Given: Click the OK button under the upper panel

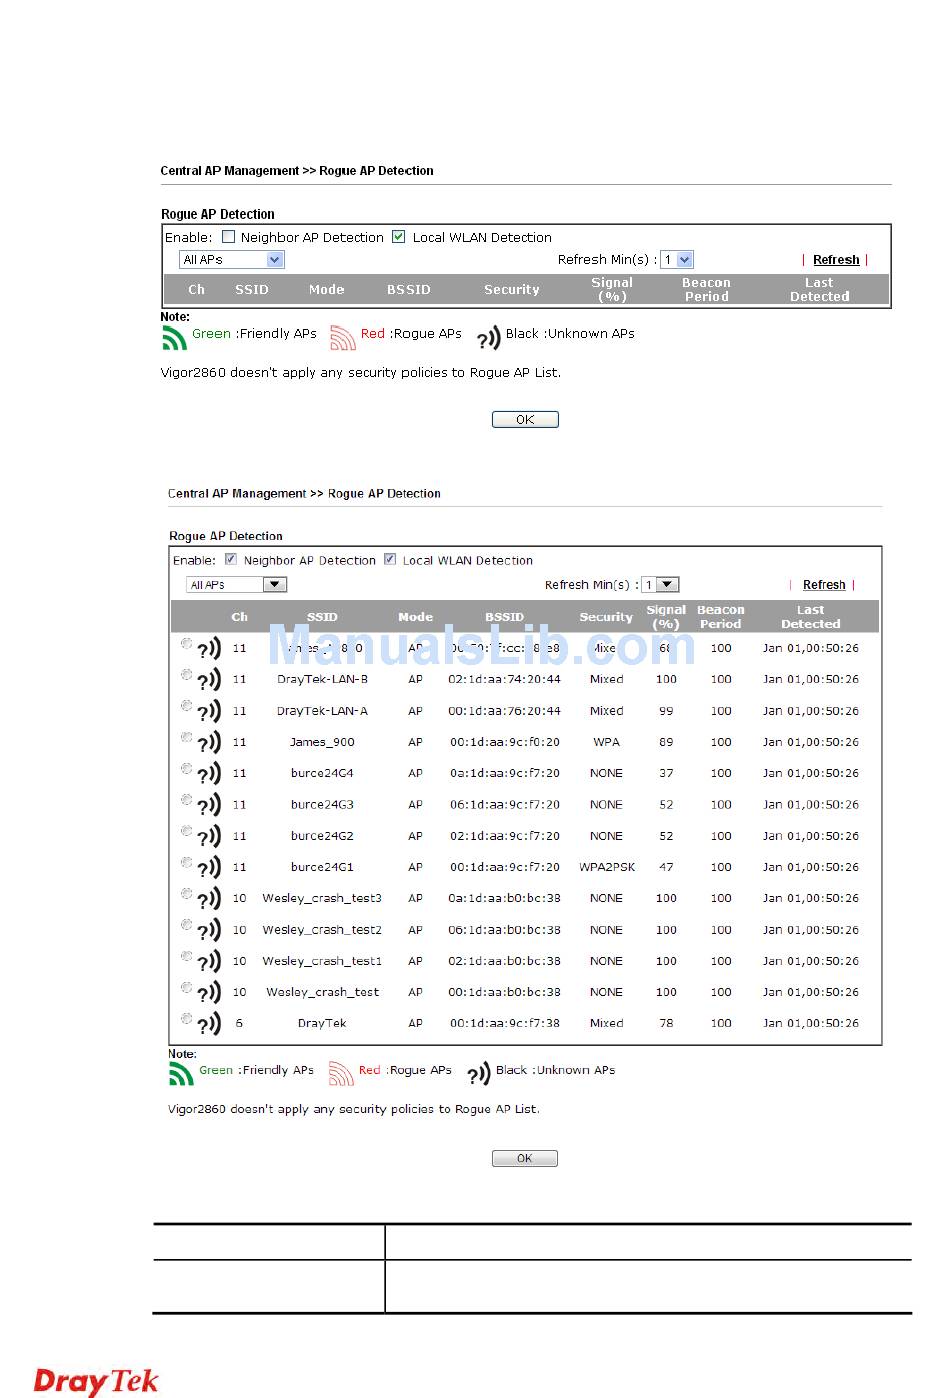Looking at the screenshot, I should pos(525,420).
